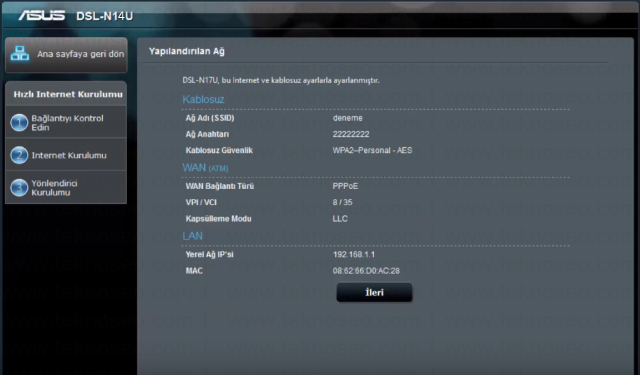Click the VPI / VCI label
Image resolution: width=640 pixels, height=375 pixels.
click(x=201, y=202)
